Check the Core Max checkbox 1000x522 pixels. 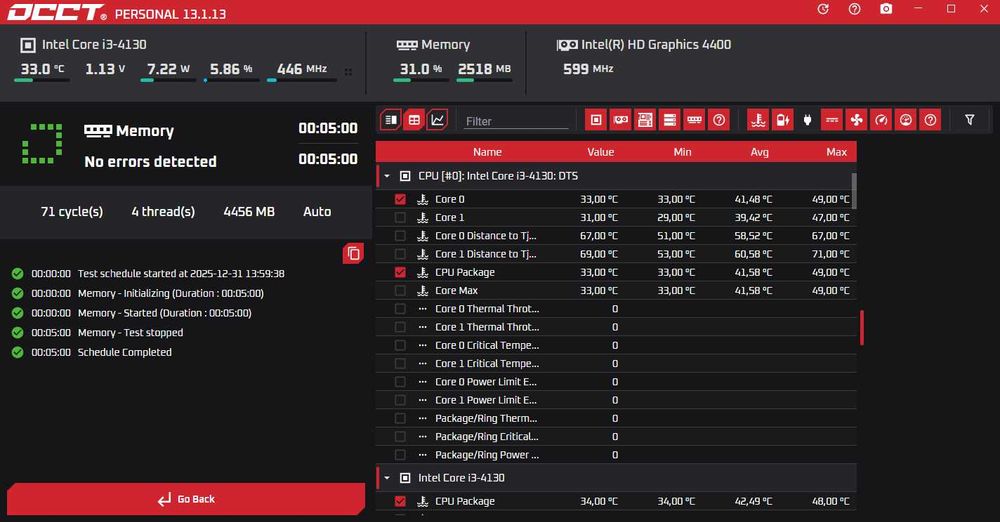(400, 290)
